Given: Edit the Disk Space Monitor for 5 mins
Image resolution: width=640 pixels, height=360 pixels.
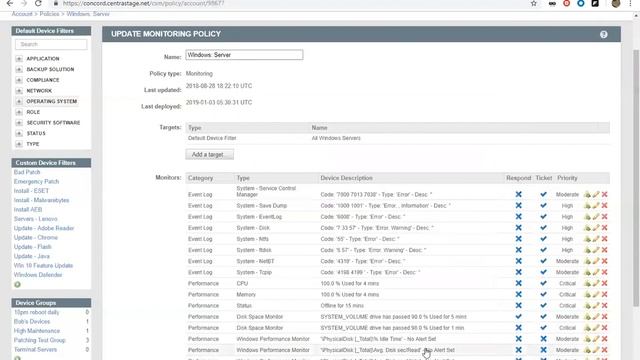Looking at the screenshot, I should point(596,317).
